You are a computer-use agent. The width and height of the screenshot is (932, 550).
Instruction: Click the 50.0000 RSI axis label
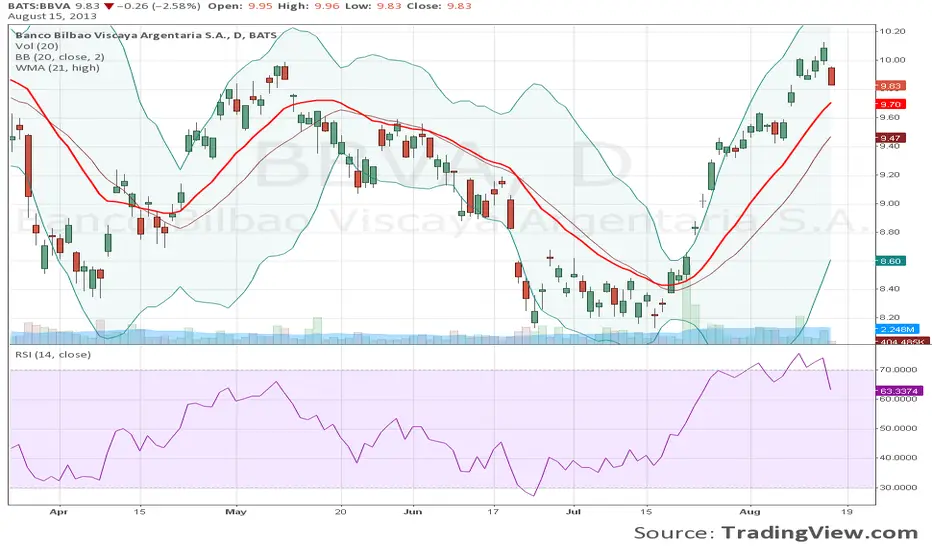[x=898, y=428]
